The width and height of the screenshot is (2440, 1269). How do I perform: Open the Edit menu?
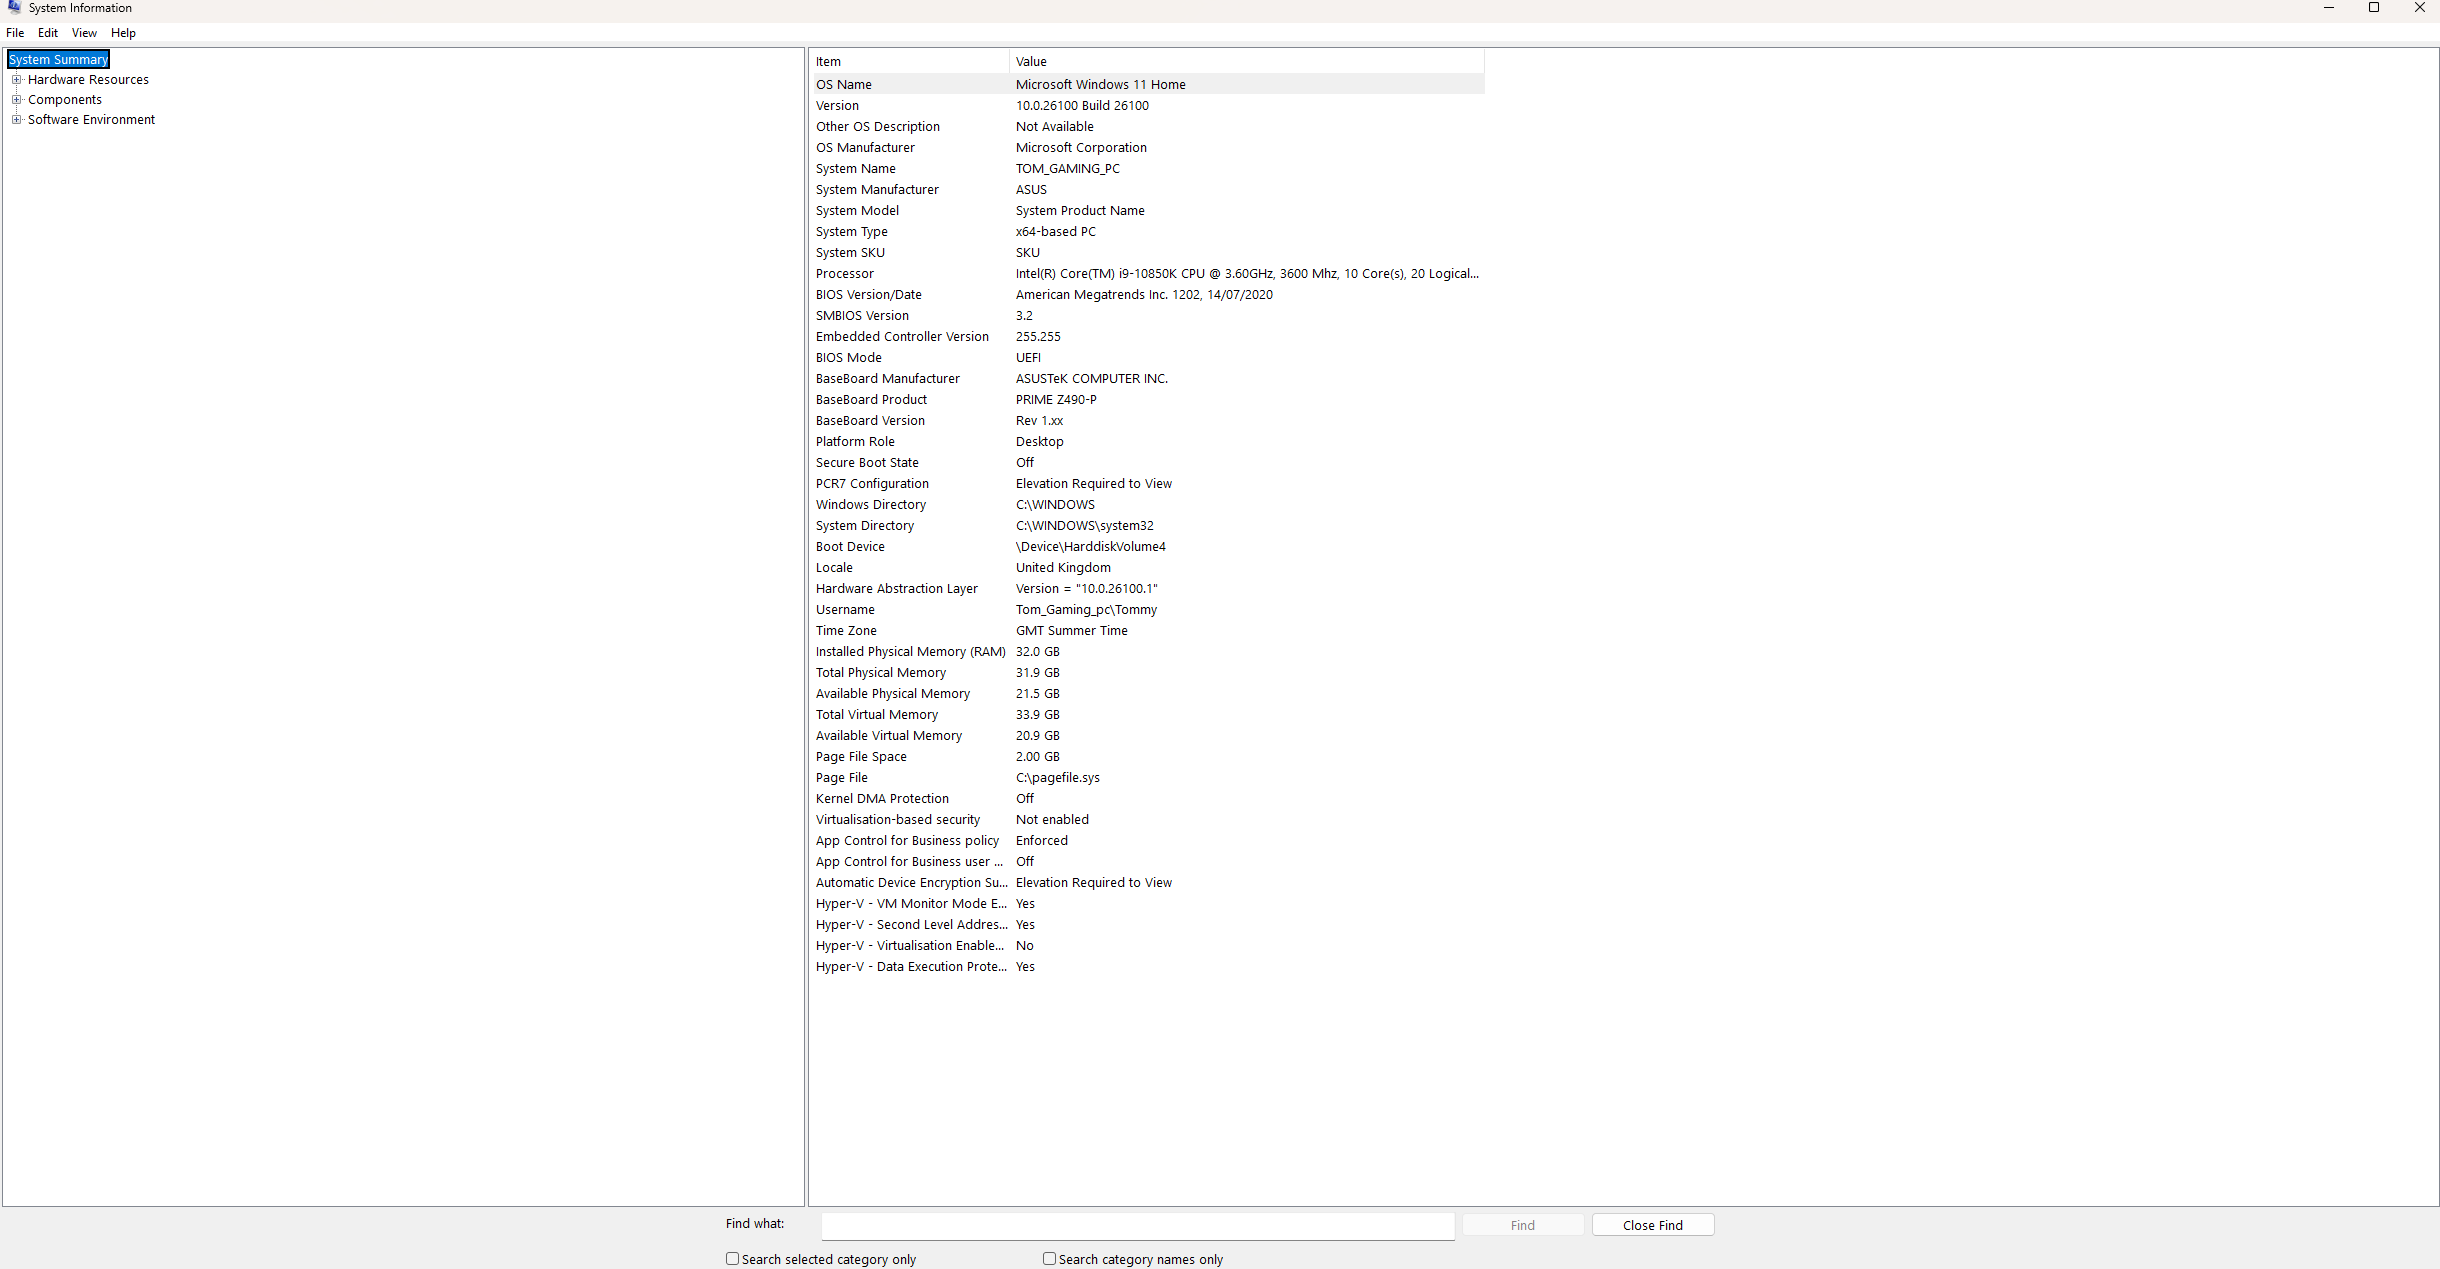[x=48, y=33]
